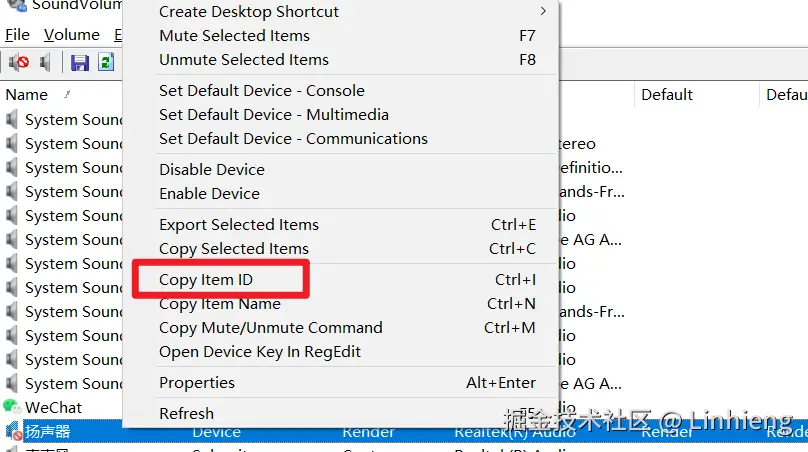The height and width of the screenshot is (452, 808).
Task: Open the File menu
Action: [17, 35]
